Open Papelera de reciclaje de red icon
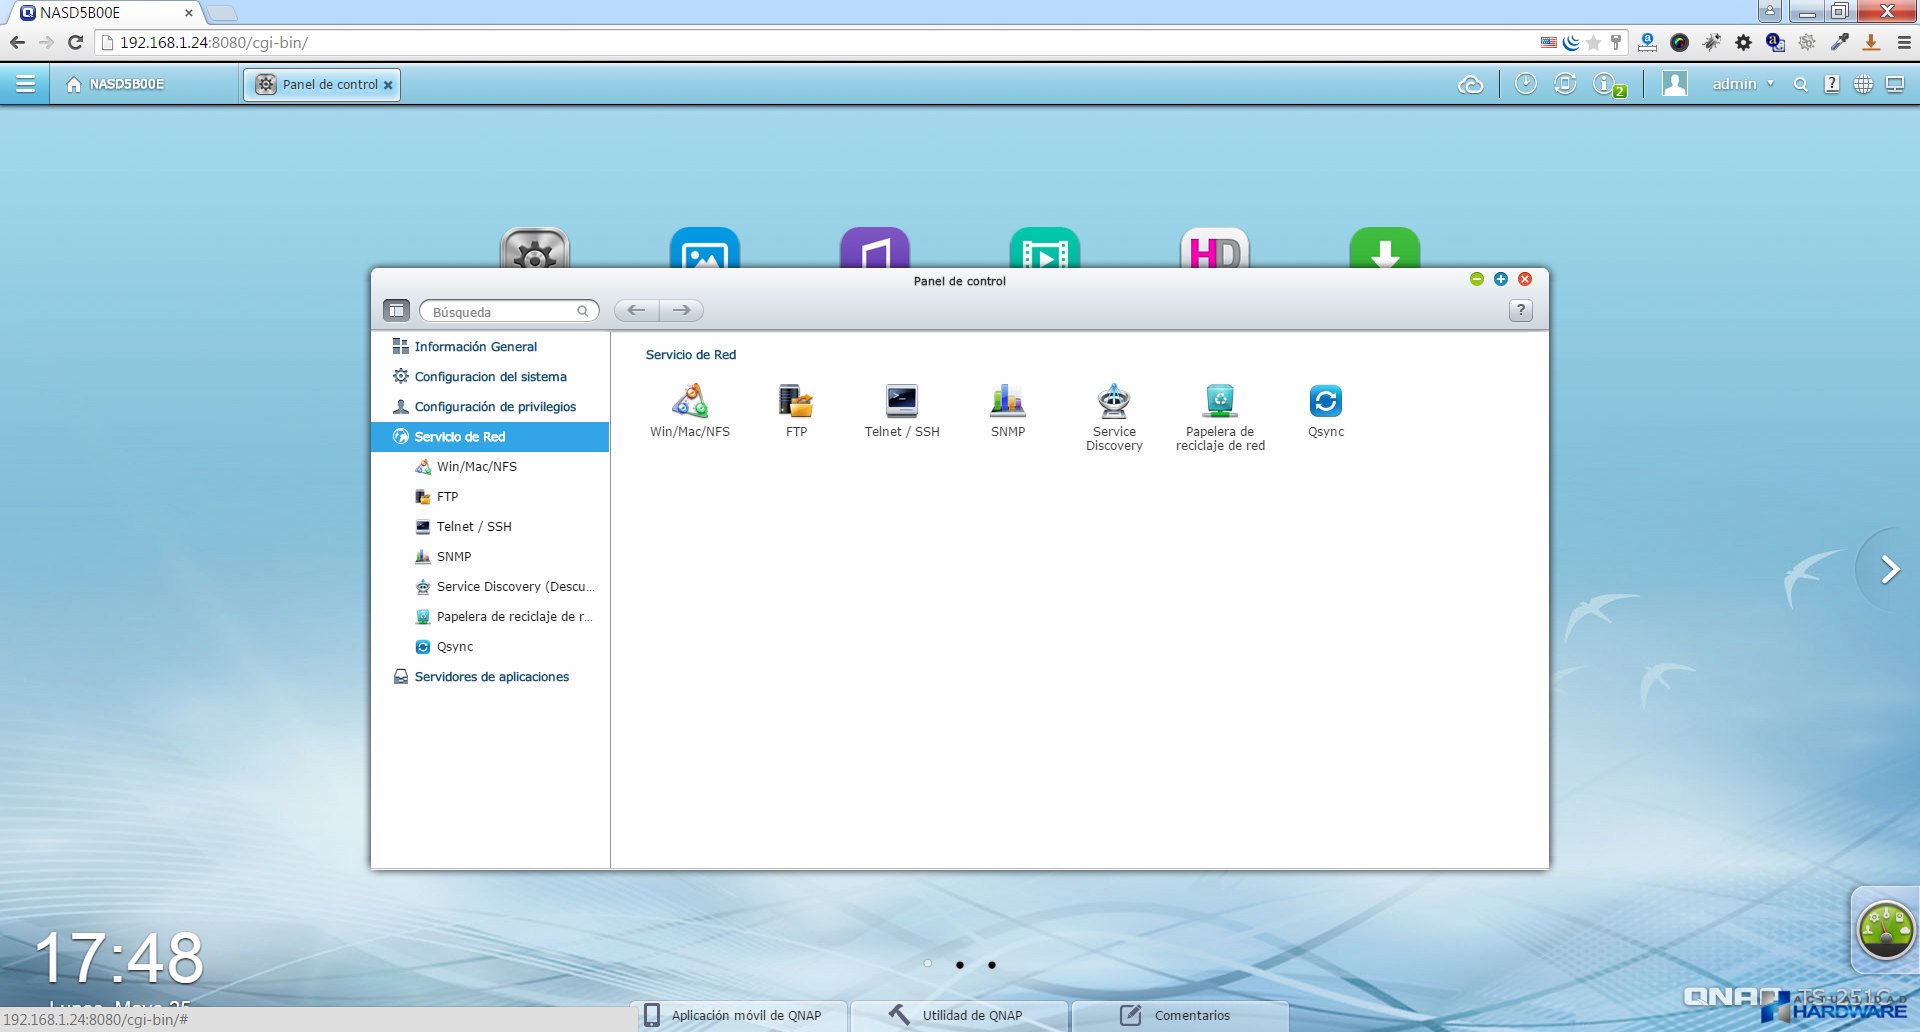Image resolution: width=1920 pixels, height=1032 pixels. coord(1220,402)
